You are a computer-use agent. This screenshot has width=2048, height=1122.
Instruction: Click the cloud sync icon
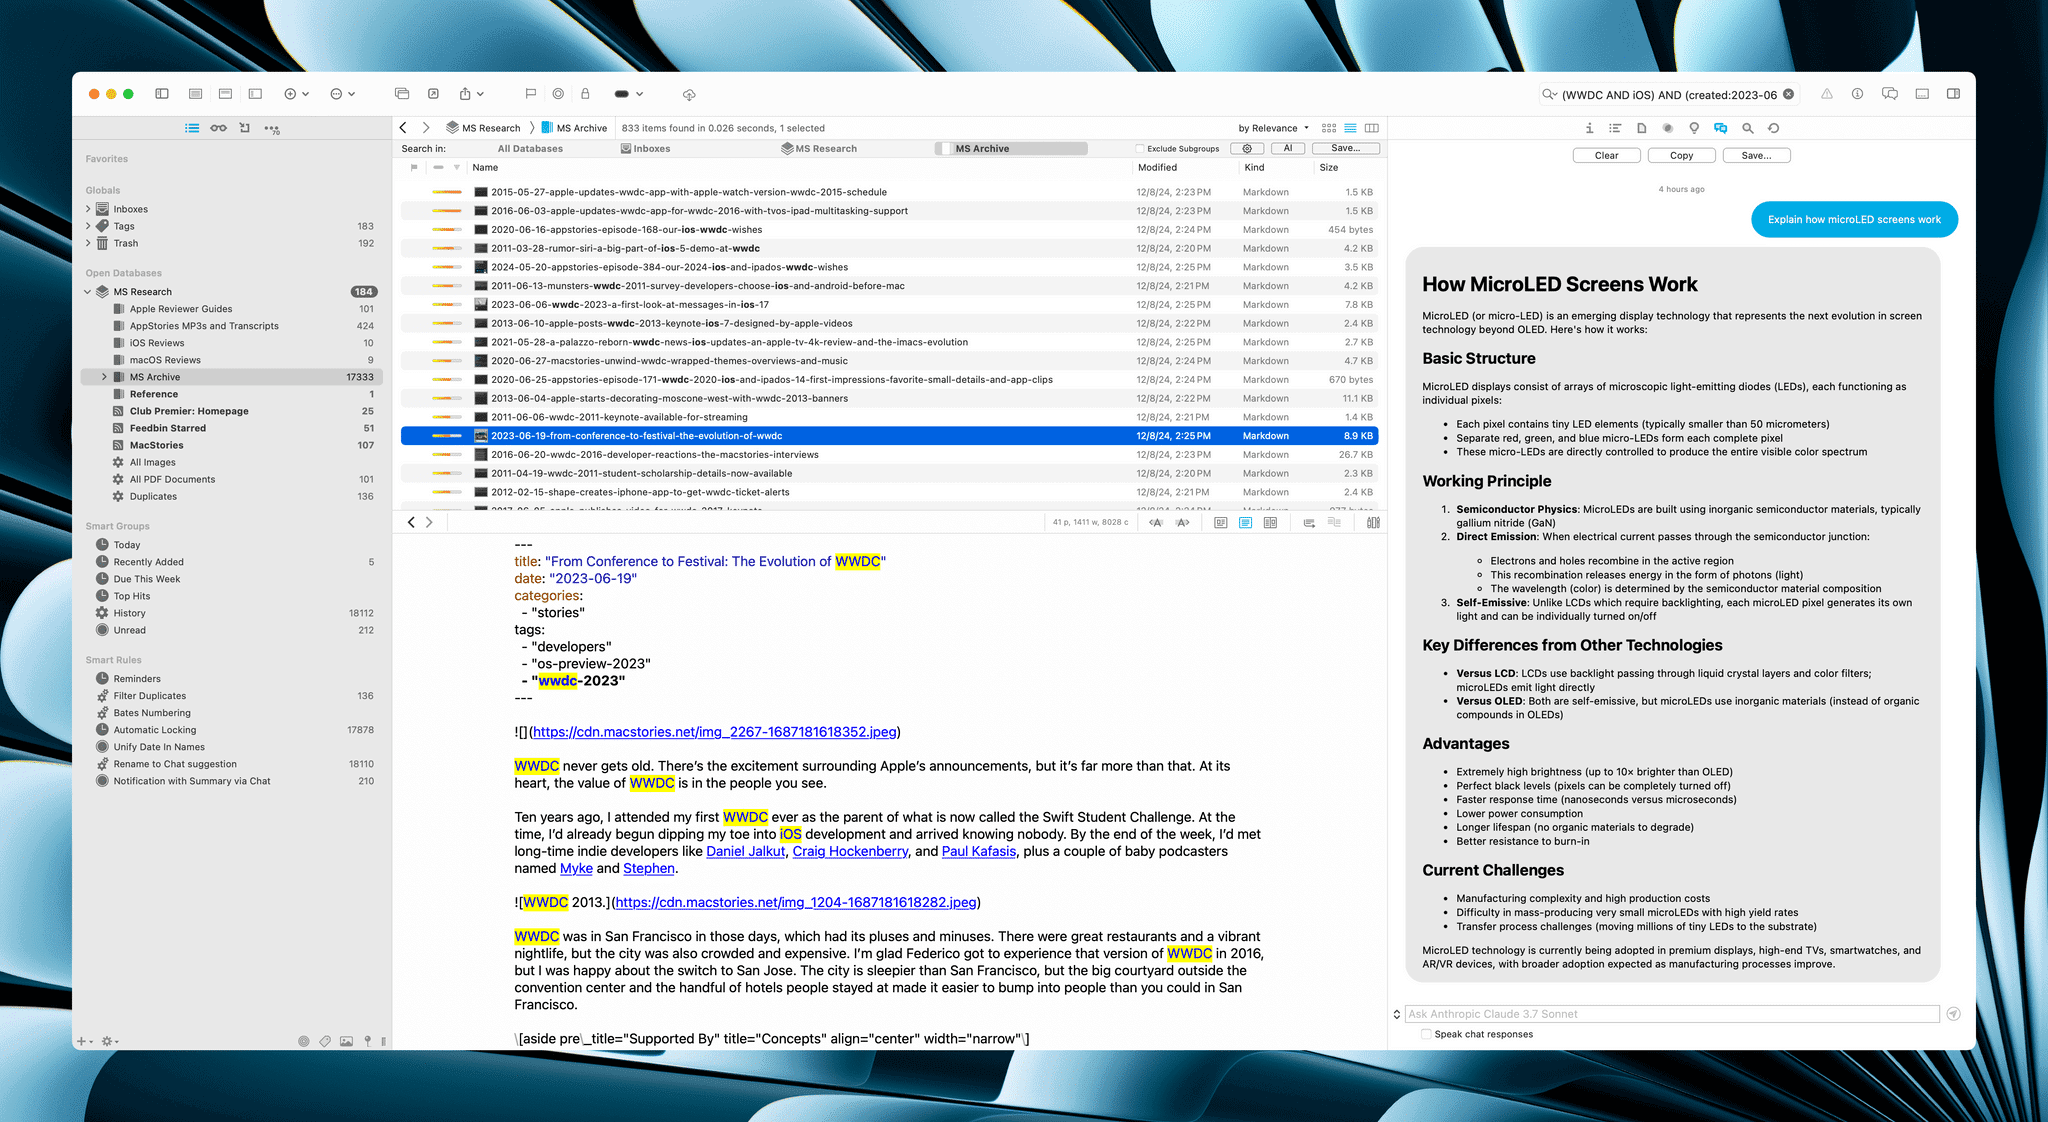689,94
